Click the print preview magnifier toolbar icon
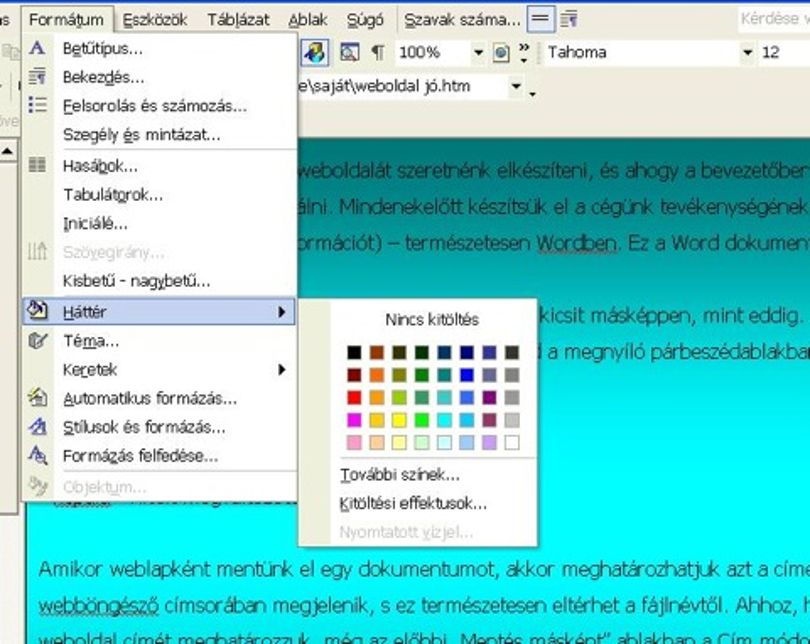Viewport: 810px width, 644px height. [349, 52]
